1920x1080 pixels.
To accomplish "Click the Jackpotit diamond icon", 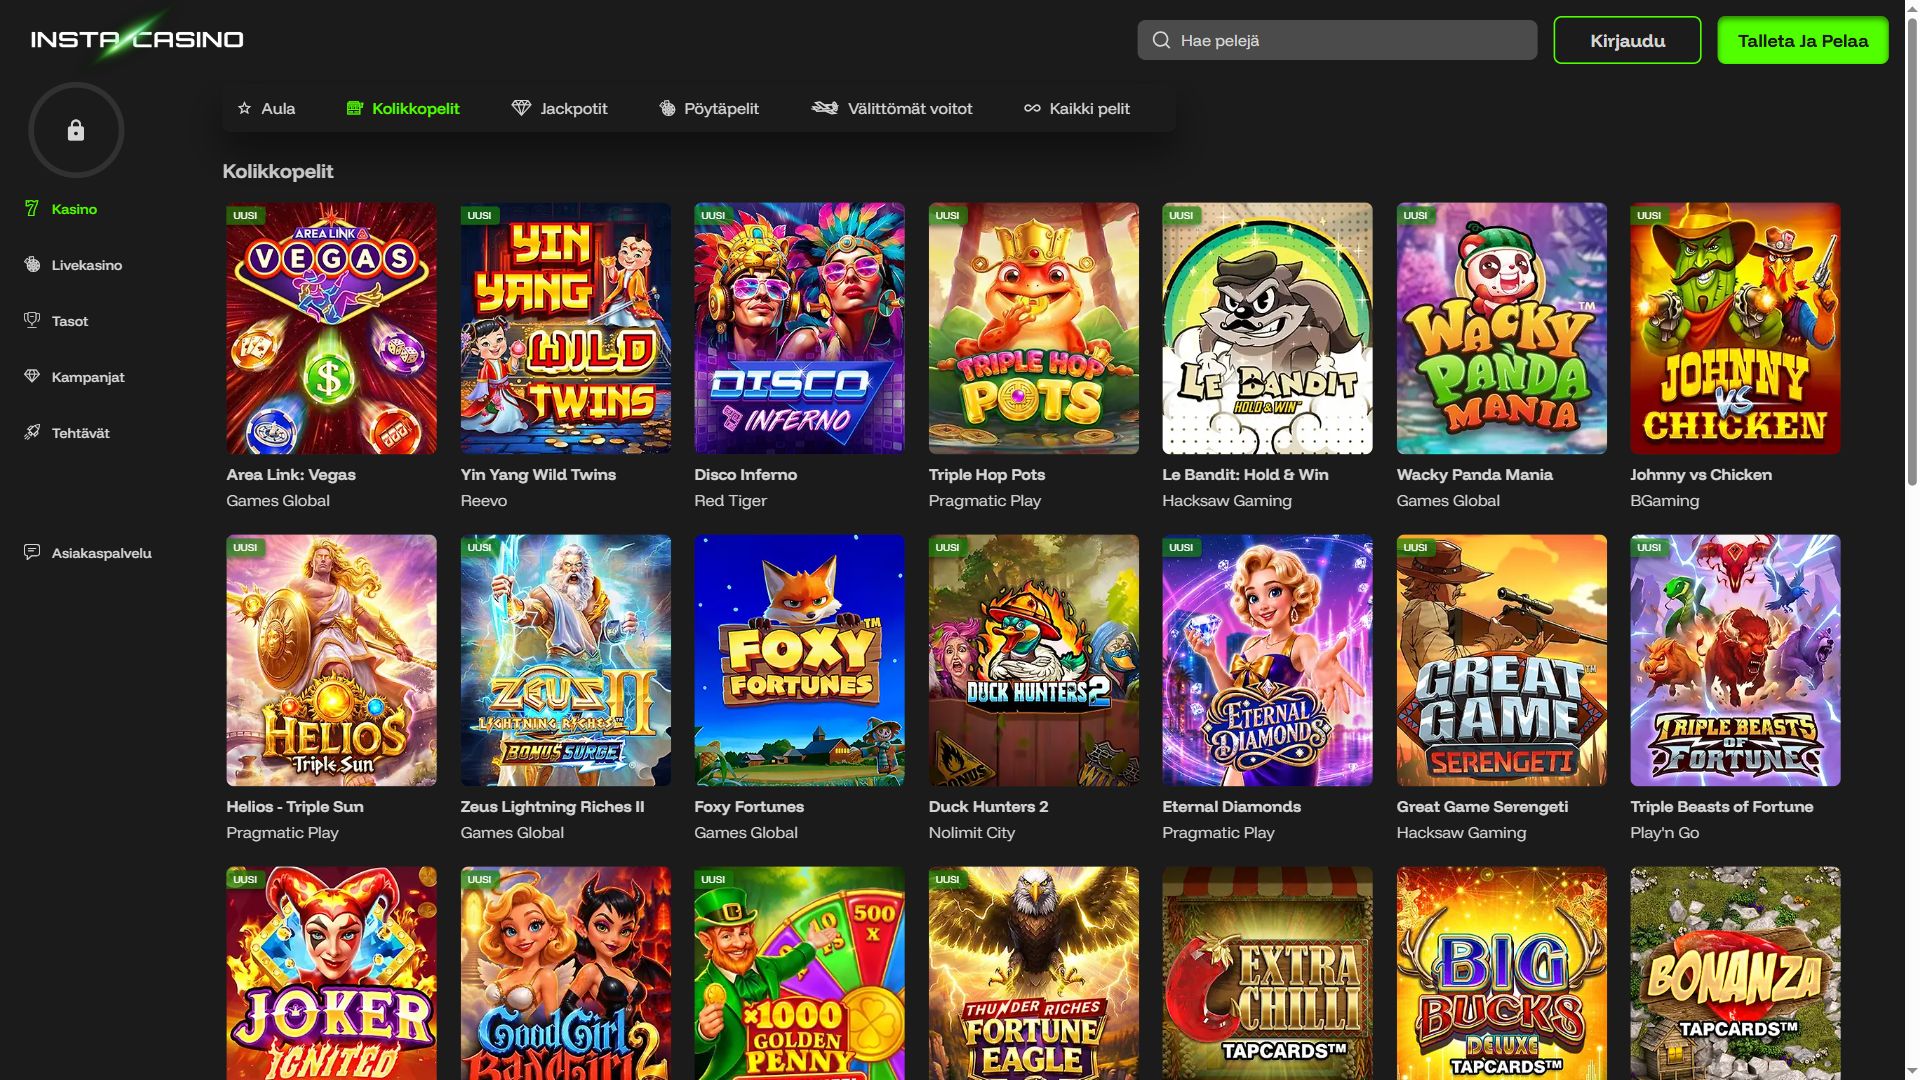I will point(521,108).
